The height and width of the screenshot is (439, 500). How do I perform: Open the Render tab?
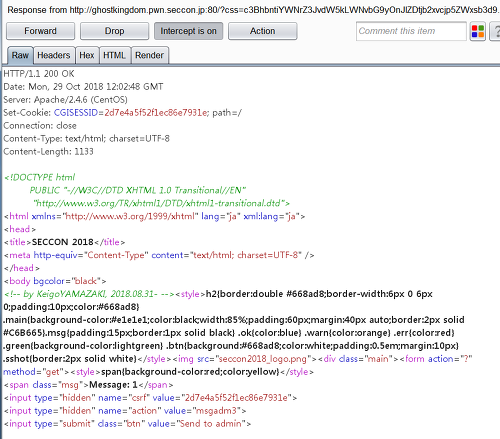[x=149, y=55]
